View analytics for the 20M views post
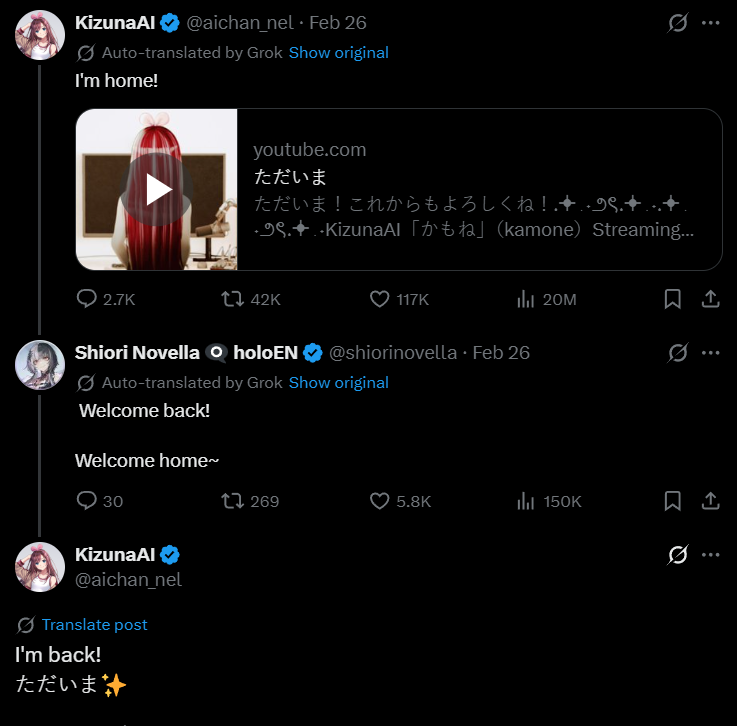The width and height of the screenshot is (737, 726). (525, 299)
